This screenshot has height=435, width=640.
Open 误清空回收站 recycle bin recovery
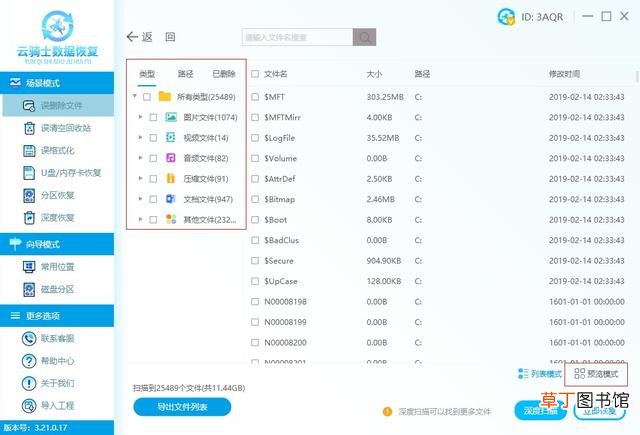pyautogui.click(x=57, y=128)
